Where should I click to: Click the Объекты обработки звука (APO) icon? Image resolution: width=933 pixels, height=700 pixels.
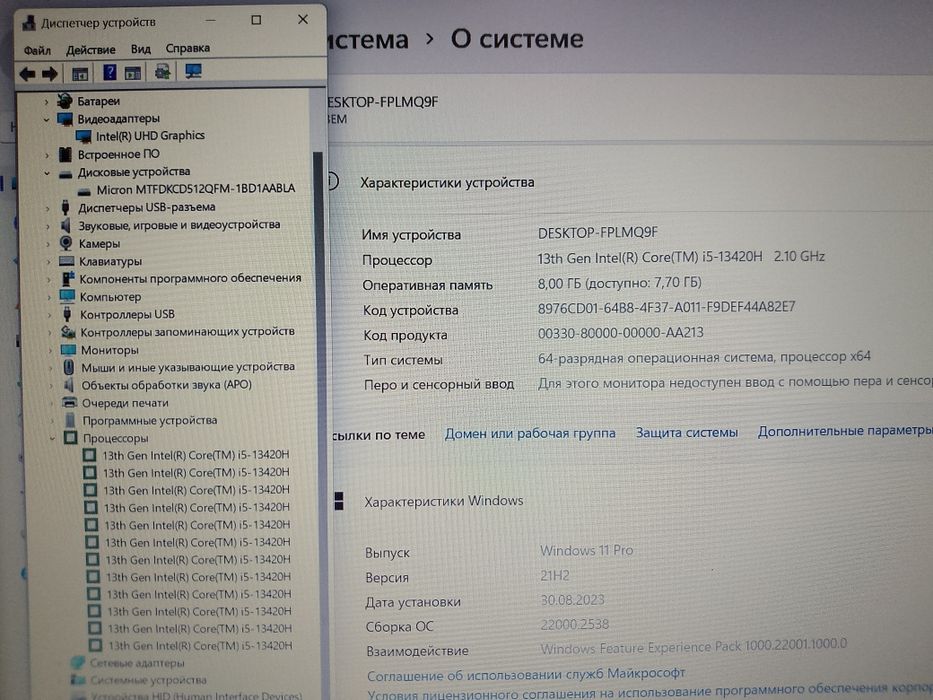pyautogui.click(x=69, y=385)
